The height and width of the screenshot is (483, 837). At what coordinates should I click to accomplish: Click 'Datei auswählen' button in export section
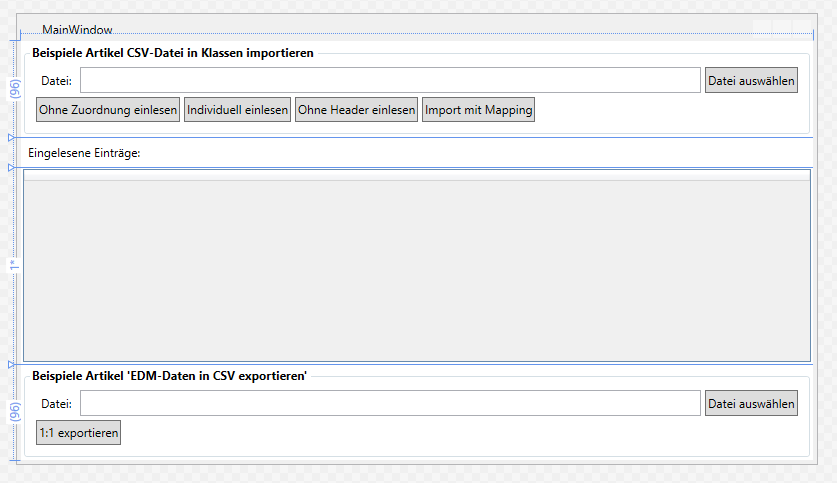[x=751, y=404]
